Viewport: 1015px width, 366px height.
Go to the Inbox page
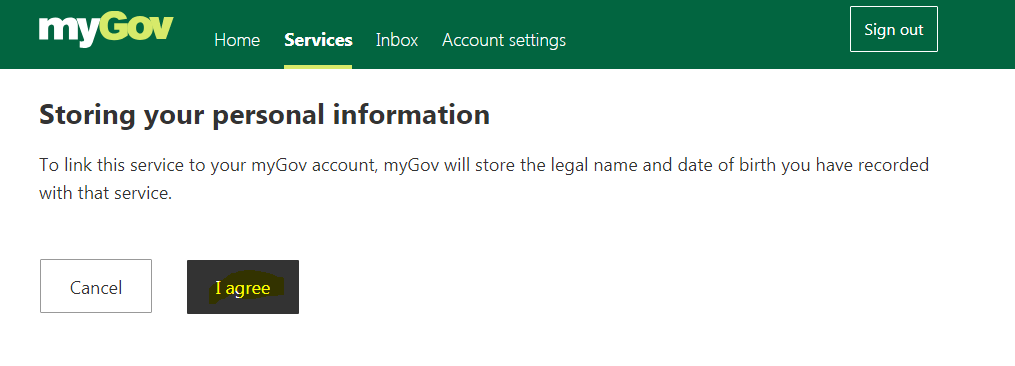(397, 40)
